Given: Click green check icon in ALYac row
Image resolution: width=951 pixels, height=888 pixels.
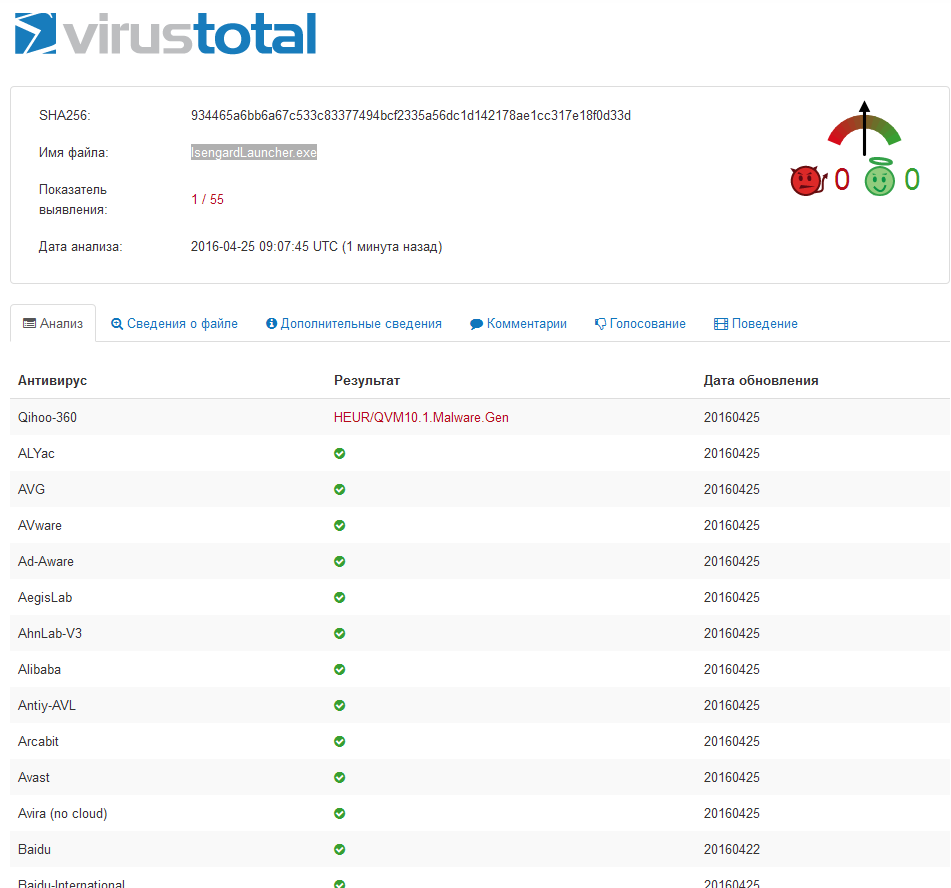Looking at the screenshot, I should (x=340, y=453).
